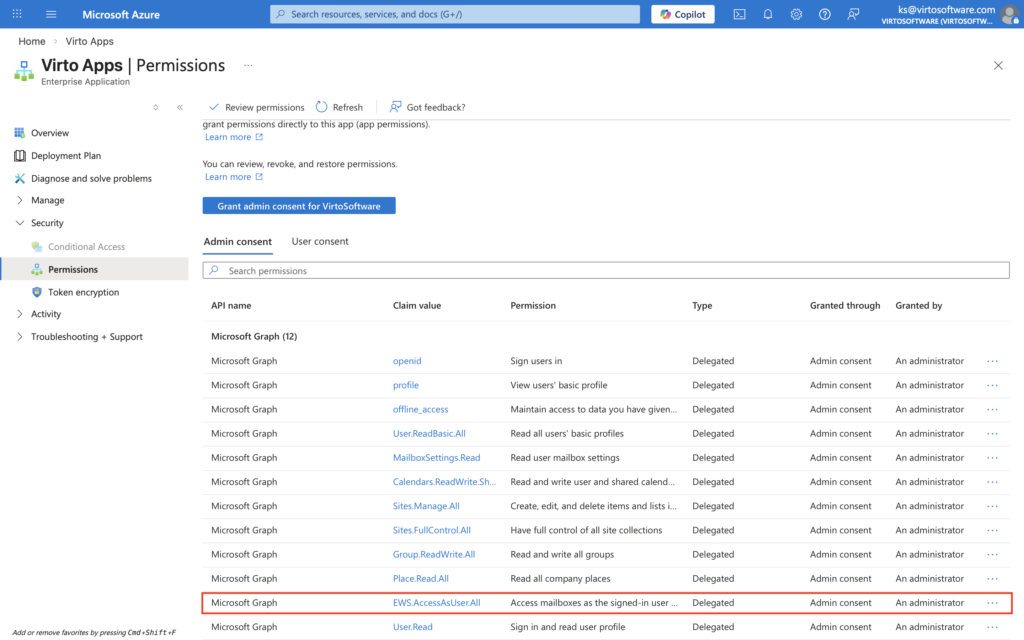The height and width of the screenshot is (640, 1024).
Task: Open the EWS.AccessAsUser.All claim link
Action: [x=436, y=603]
